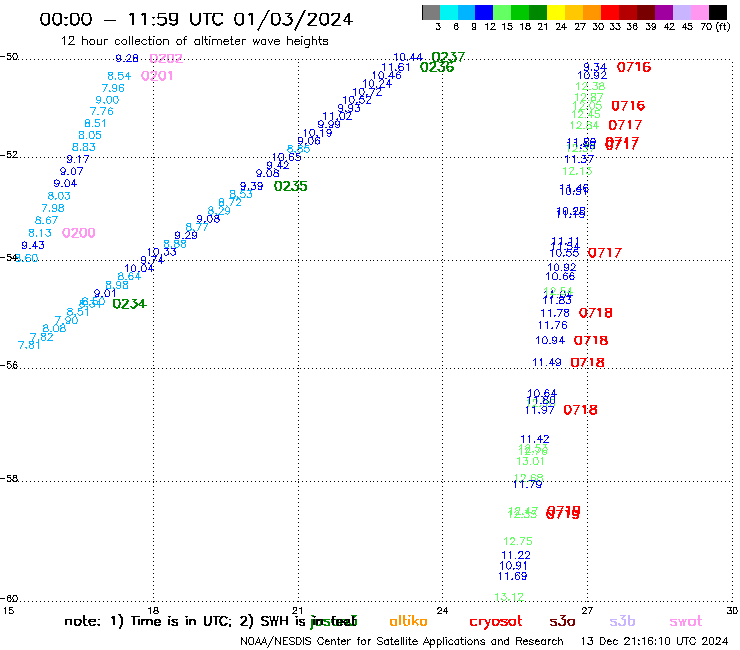
Task: Click the wave height value 8.54
Action: point(119,76)
